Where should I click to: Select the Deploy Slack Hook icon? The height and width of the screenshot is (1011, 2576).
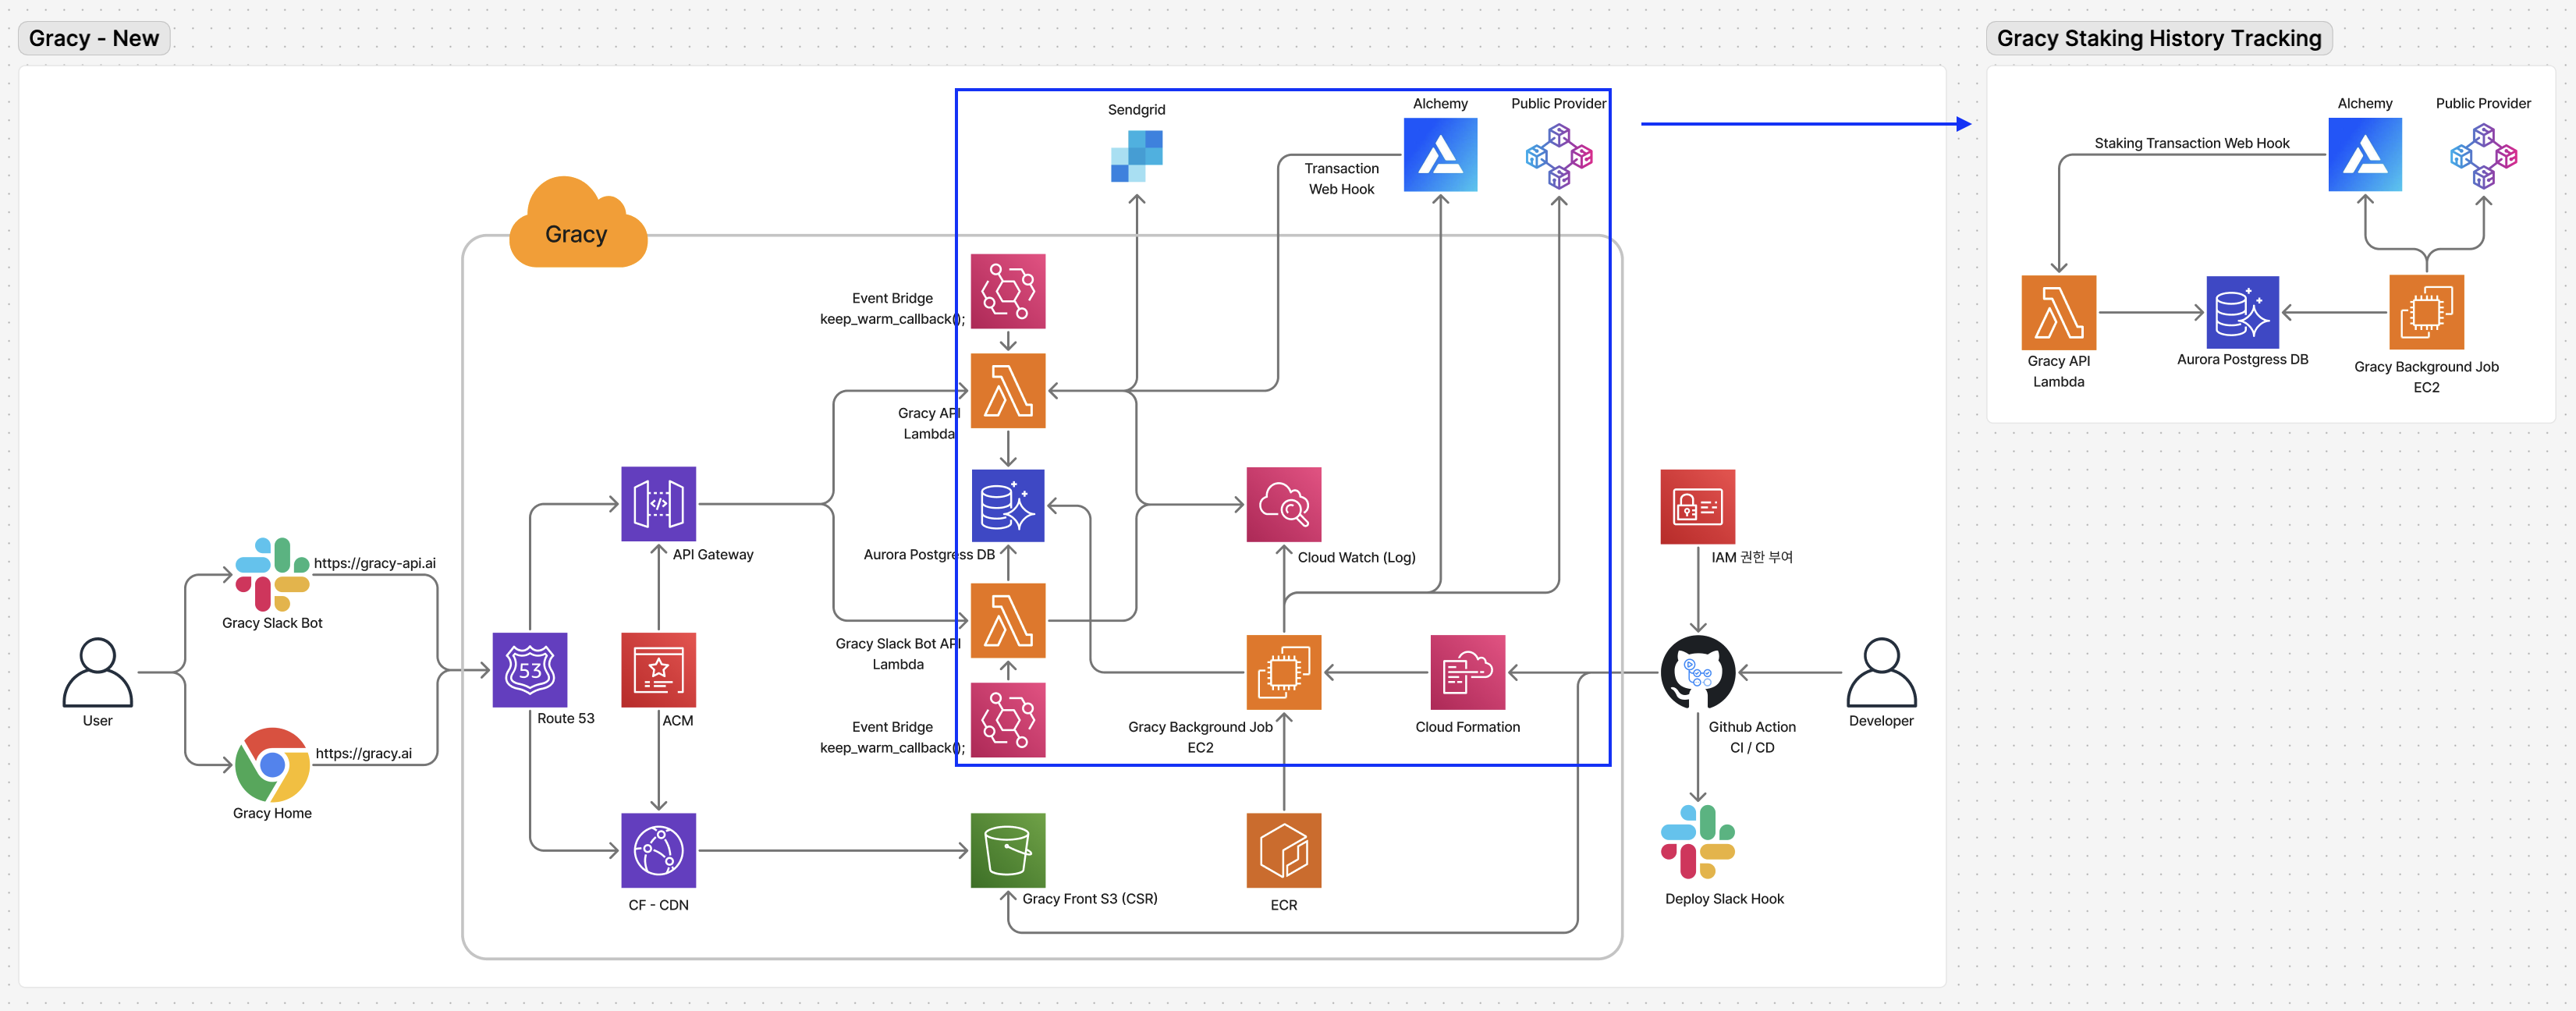coord(1697,842)
